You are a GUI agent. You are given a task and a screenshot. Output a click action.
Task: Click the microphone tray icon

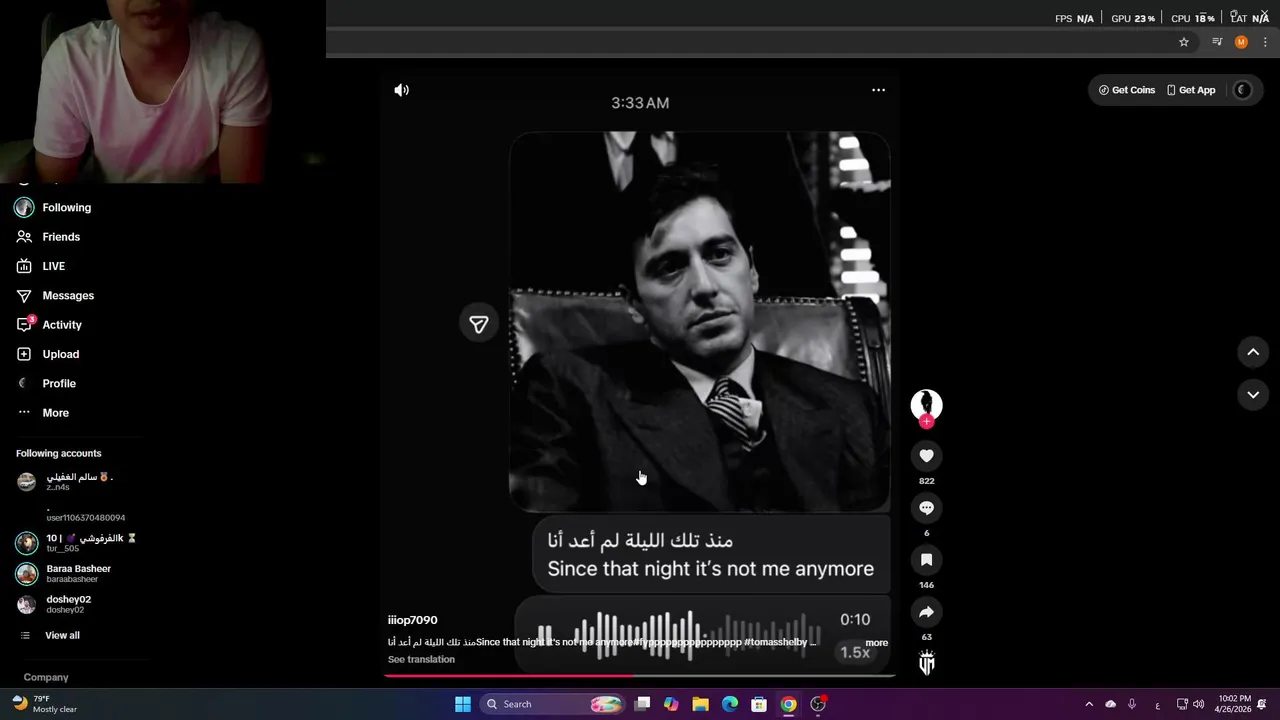pyautogui.click(x=1132, y=704)
